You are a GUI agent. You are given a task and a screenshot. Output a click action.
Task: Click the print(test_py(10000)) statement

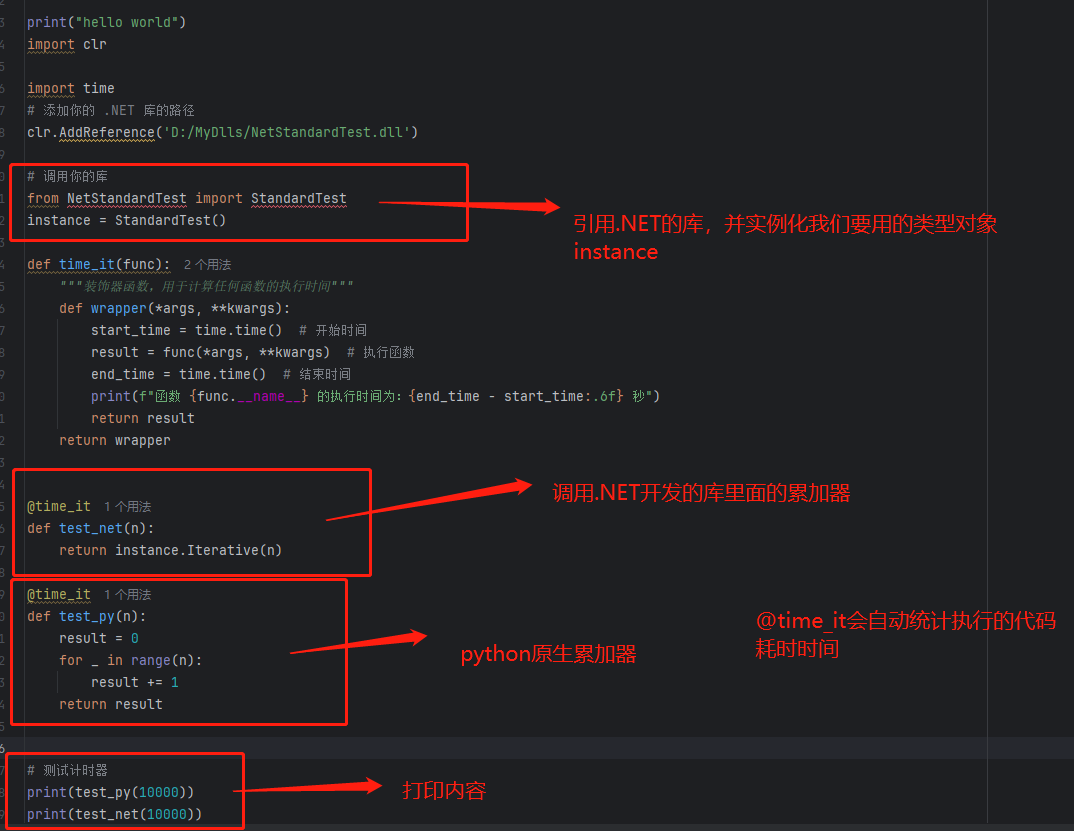110,792
